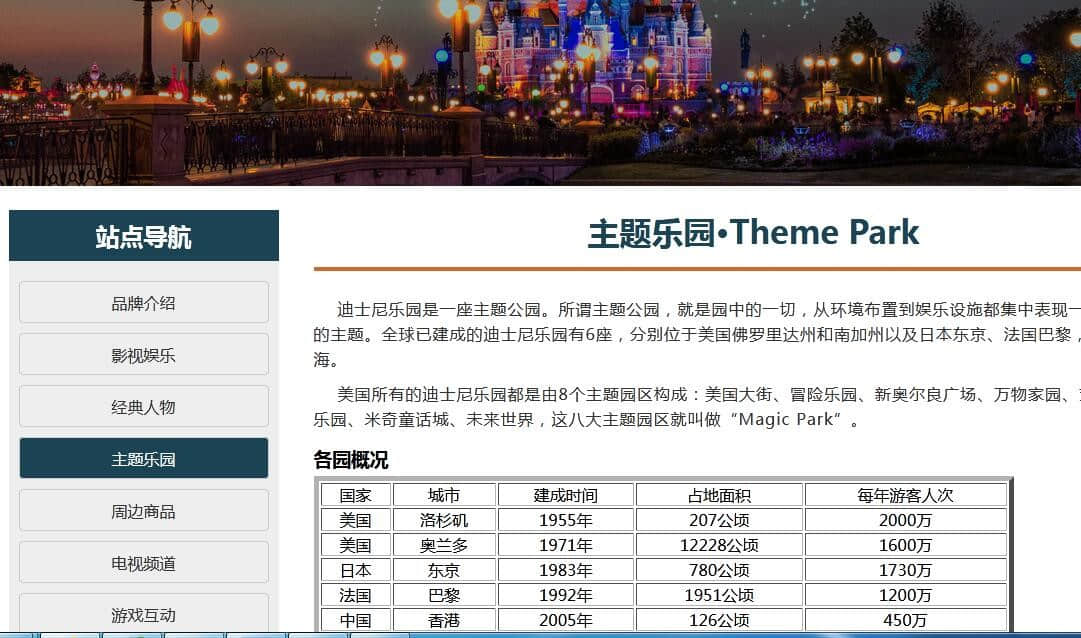Click the 巴黎 city cell
Screen dimensions: 1081x638
click(x=444, y=595)
